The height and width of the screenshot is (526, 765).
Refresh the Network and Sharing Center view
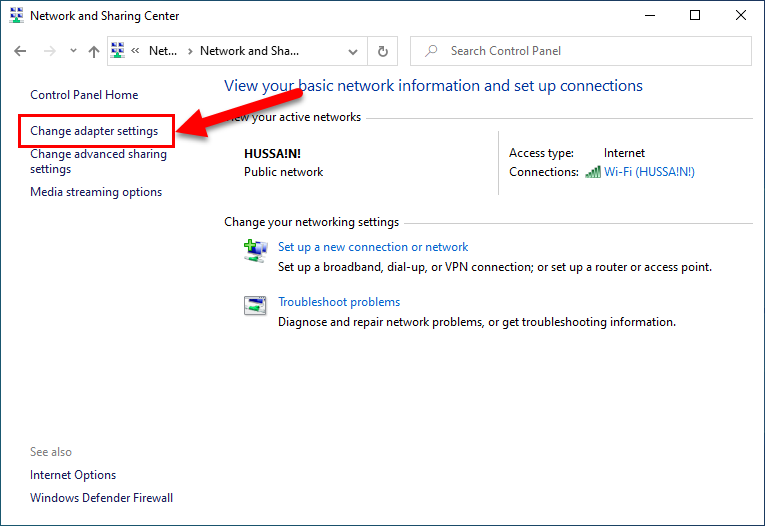click(x=382, y=51)
